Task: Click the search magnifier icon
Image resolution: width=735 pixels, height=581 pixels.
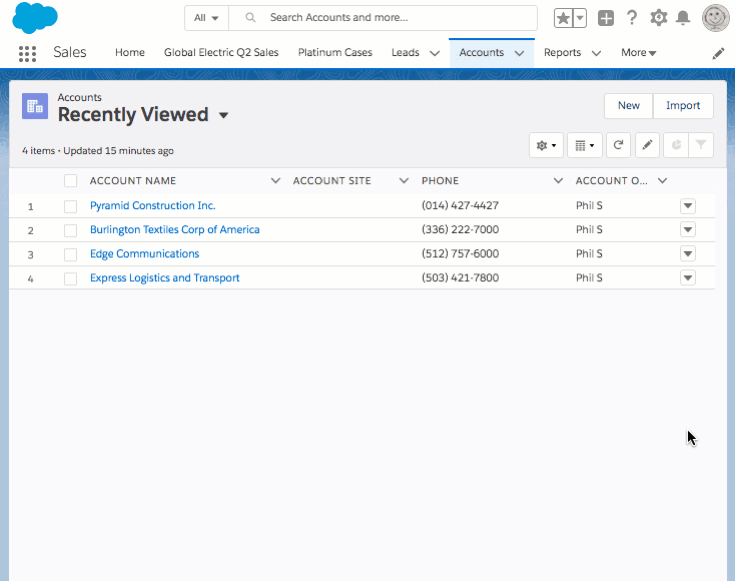Action: 251,18
